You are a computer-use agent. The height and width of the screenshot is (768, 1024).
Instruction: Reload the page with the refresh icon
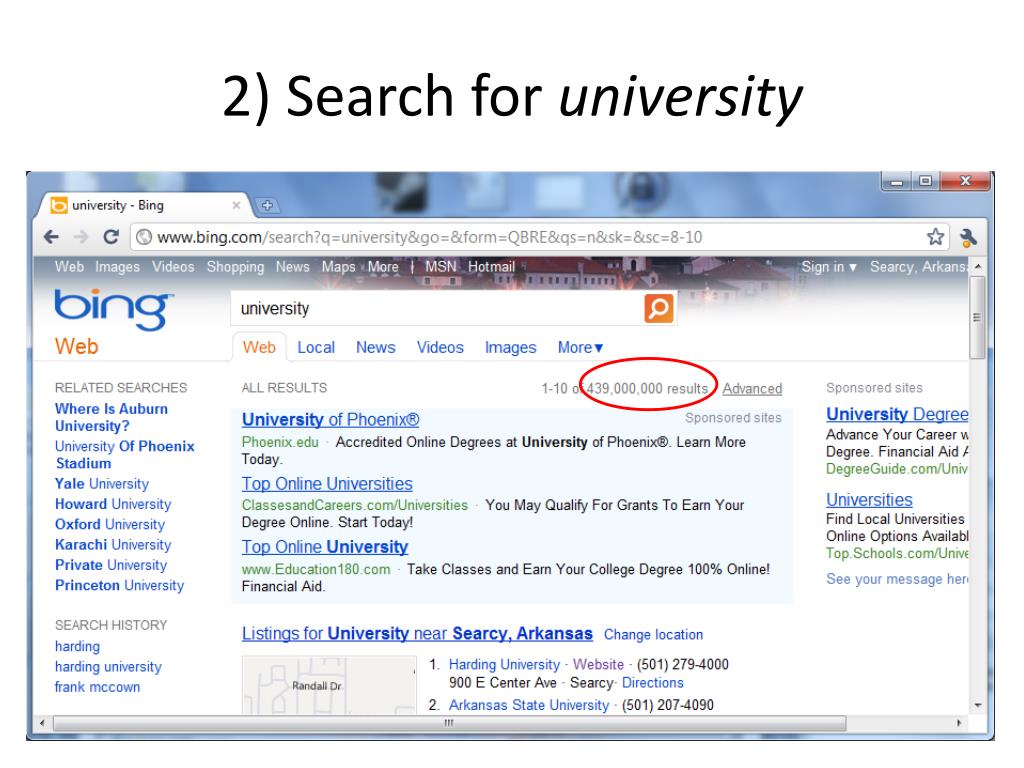pos(111,236)
